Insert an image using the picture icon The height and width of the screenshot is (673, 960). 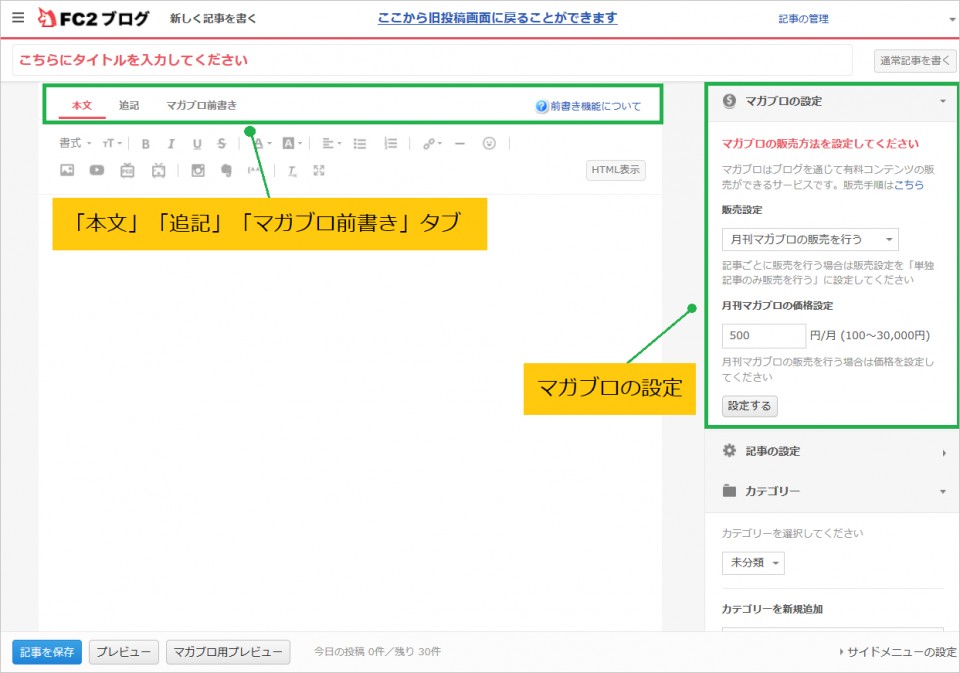[67, 171]
